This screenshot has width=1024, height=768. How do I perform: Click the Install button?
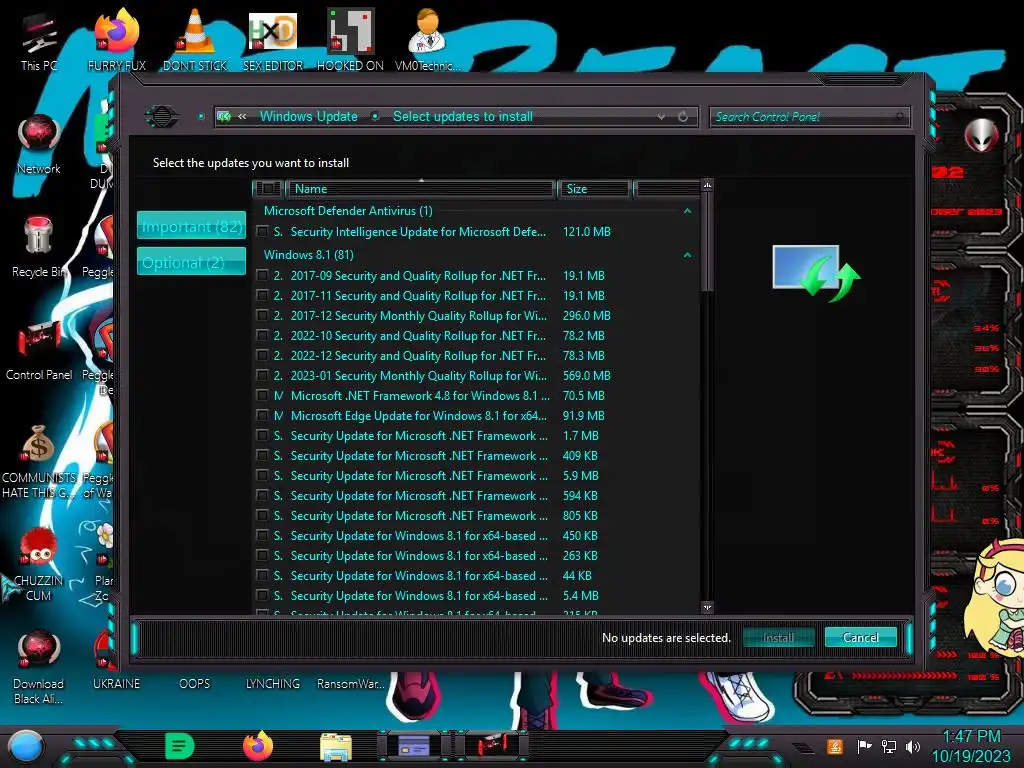click(x=778, y=637)
